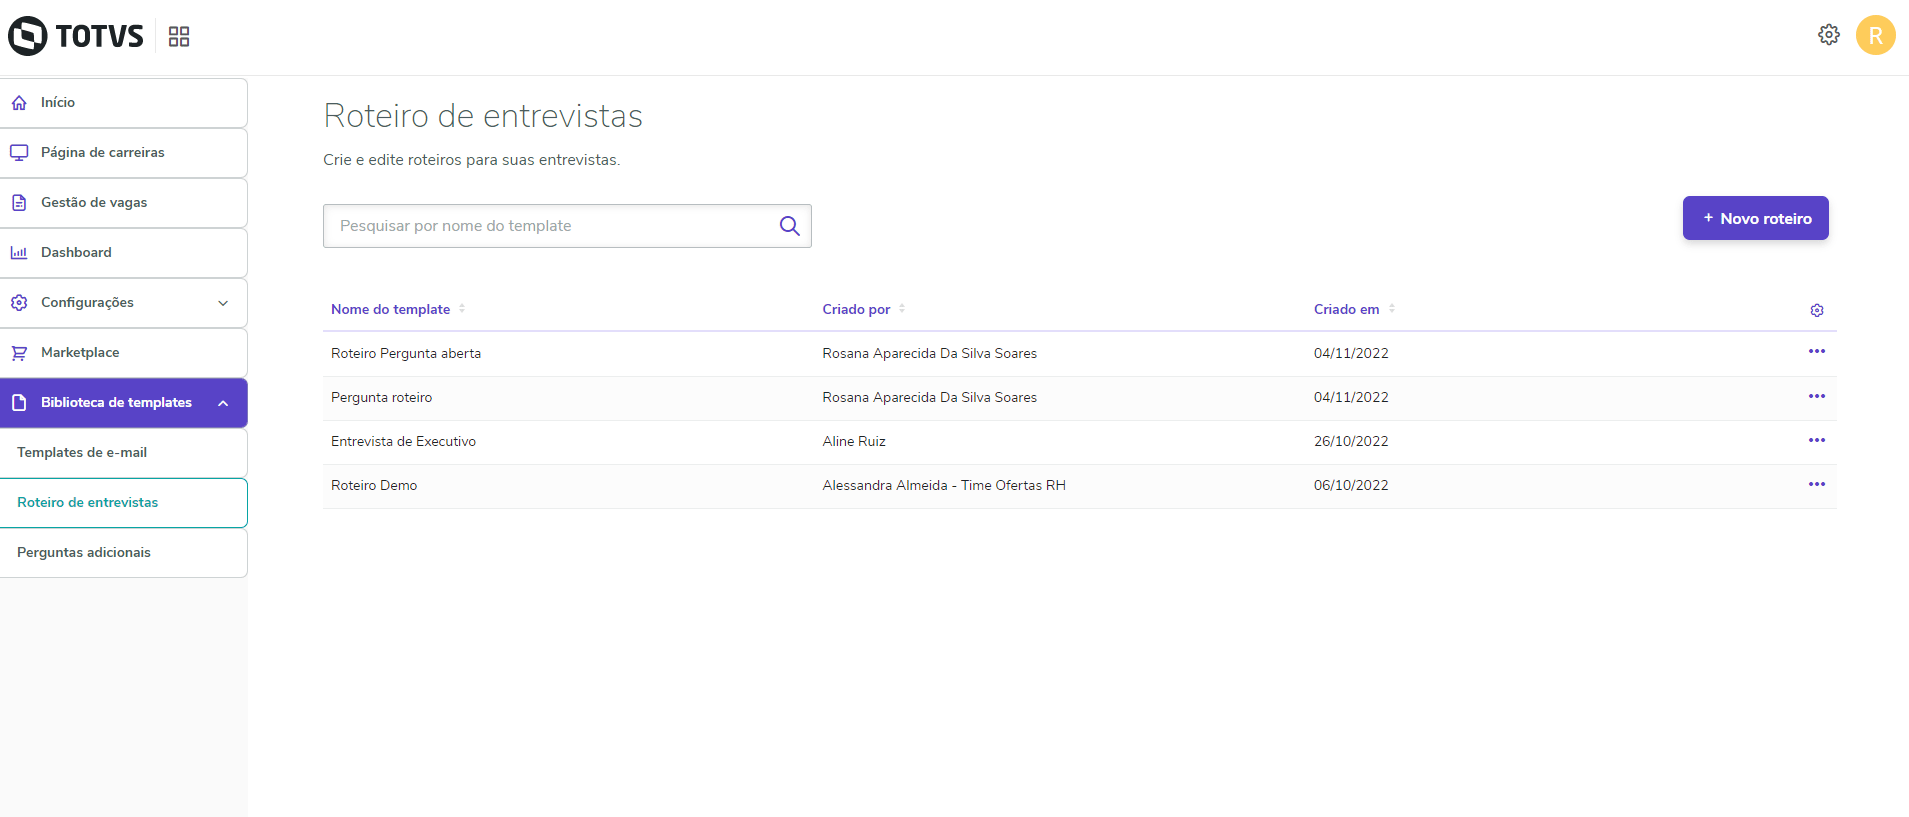Open actions menu for Pergunta roteiro
Image resolution: width=1909 pixels, height=817 pixels.
(1817, 397)
